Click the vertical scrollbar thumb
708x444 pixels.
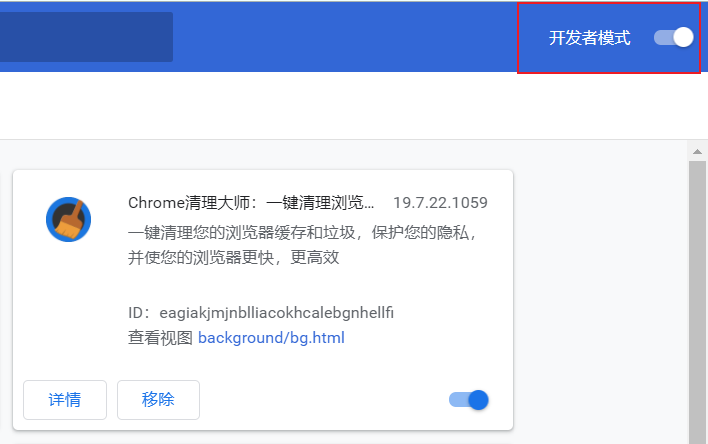tap(698, 302)
